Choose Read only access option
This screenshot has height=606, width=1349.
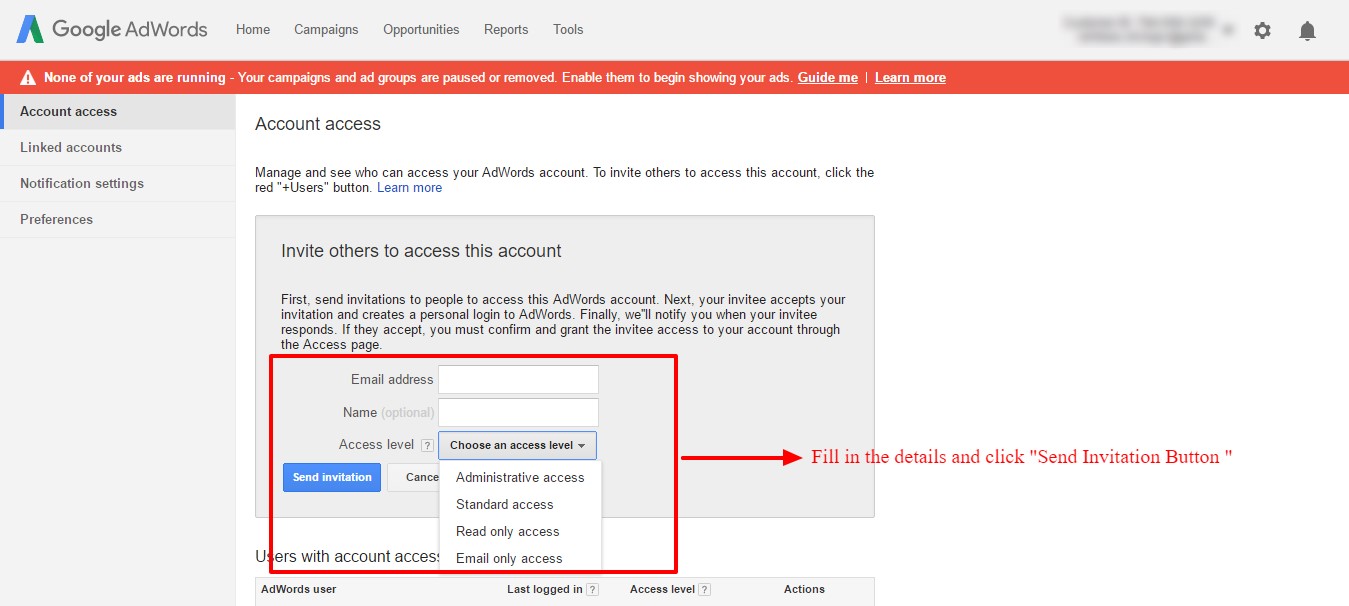pos(520,531)
